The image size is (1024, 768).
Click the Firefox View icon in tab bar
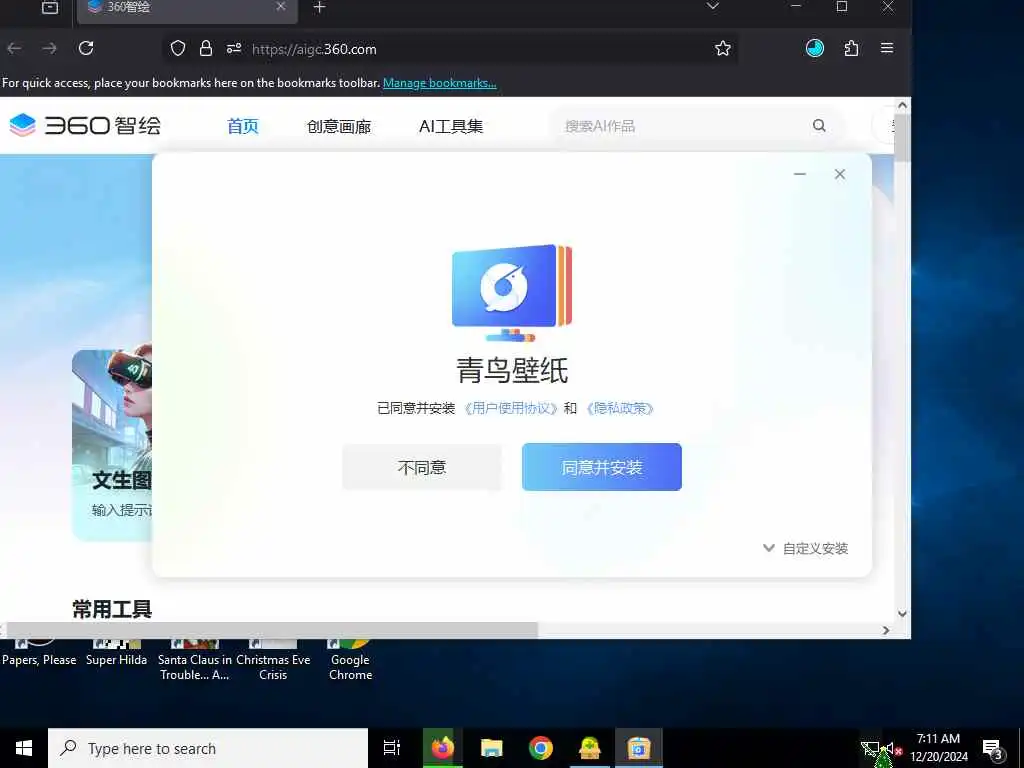click(x=50, y=7)
